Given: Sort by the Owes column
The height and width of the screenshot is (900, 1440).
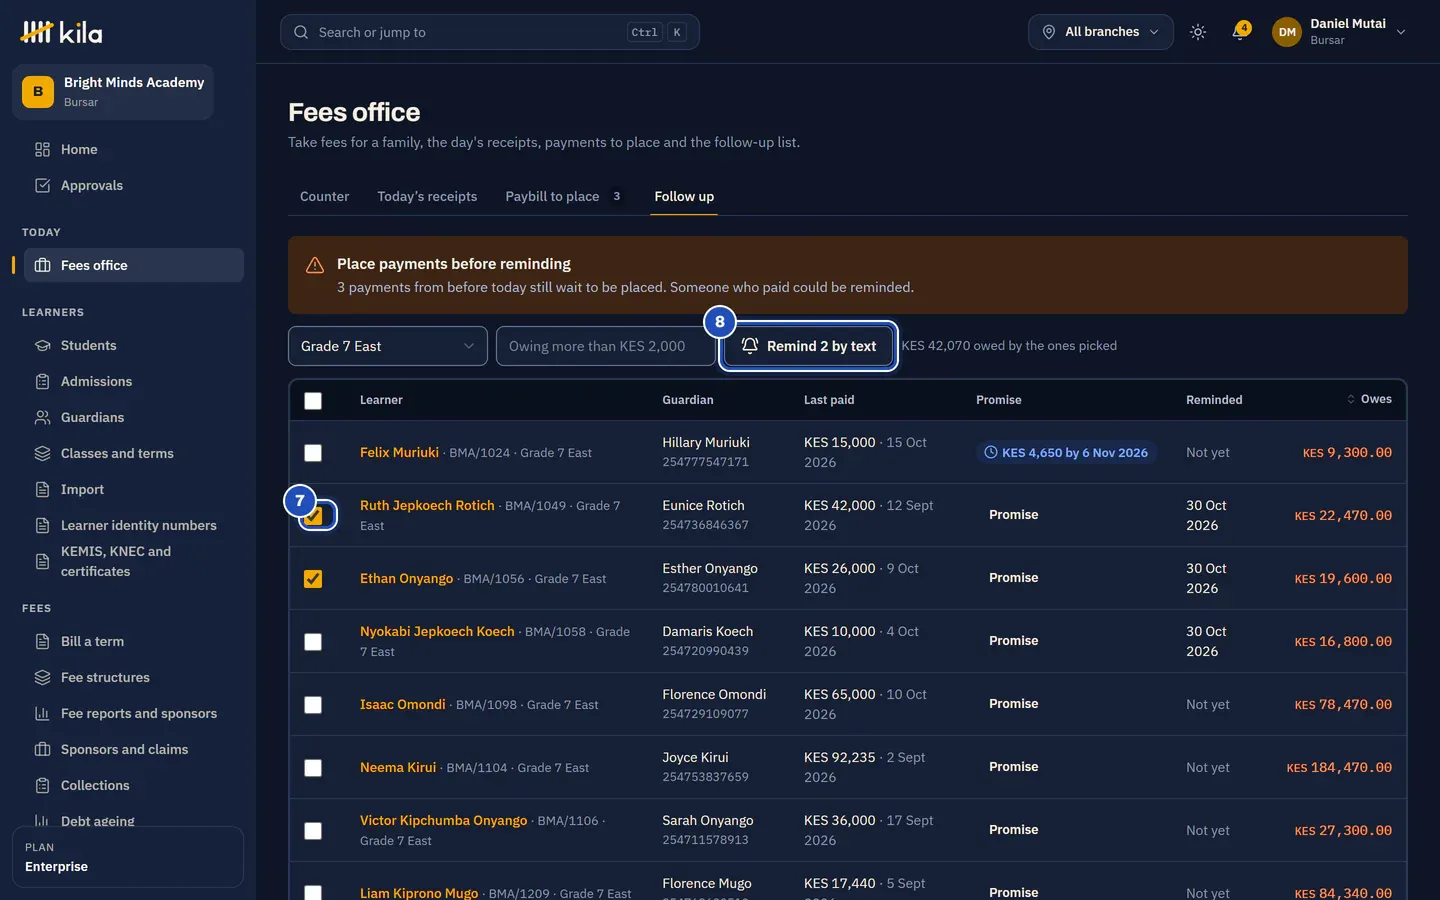Looking at the screenshot, I should coord(1369,399).
